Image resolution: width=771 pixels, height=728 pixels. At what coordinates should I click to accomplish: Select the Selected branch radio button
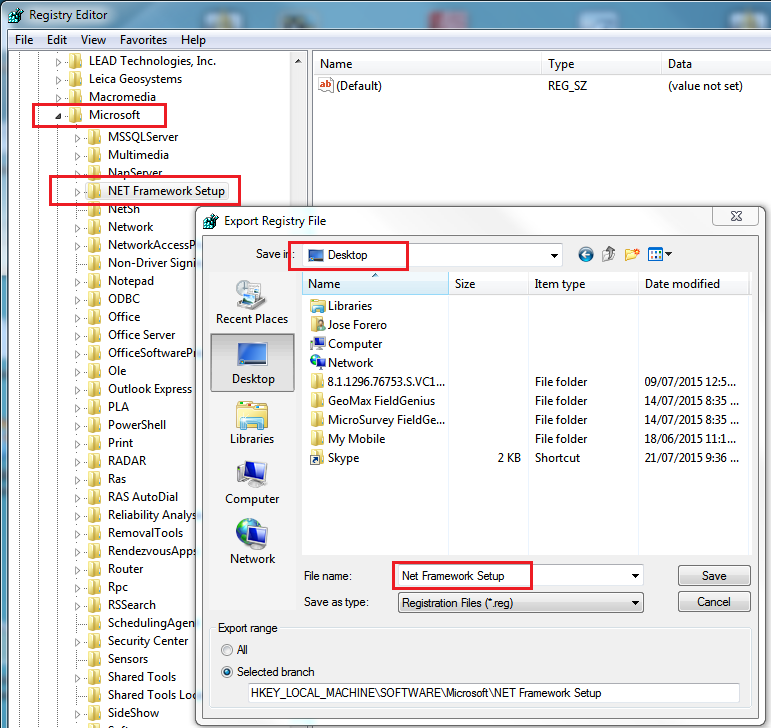[228, 672]
